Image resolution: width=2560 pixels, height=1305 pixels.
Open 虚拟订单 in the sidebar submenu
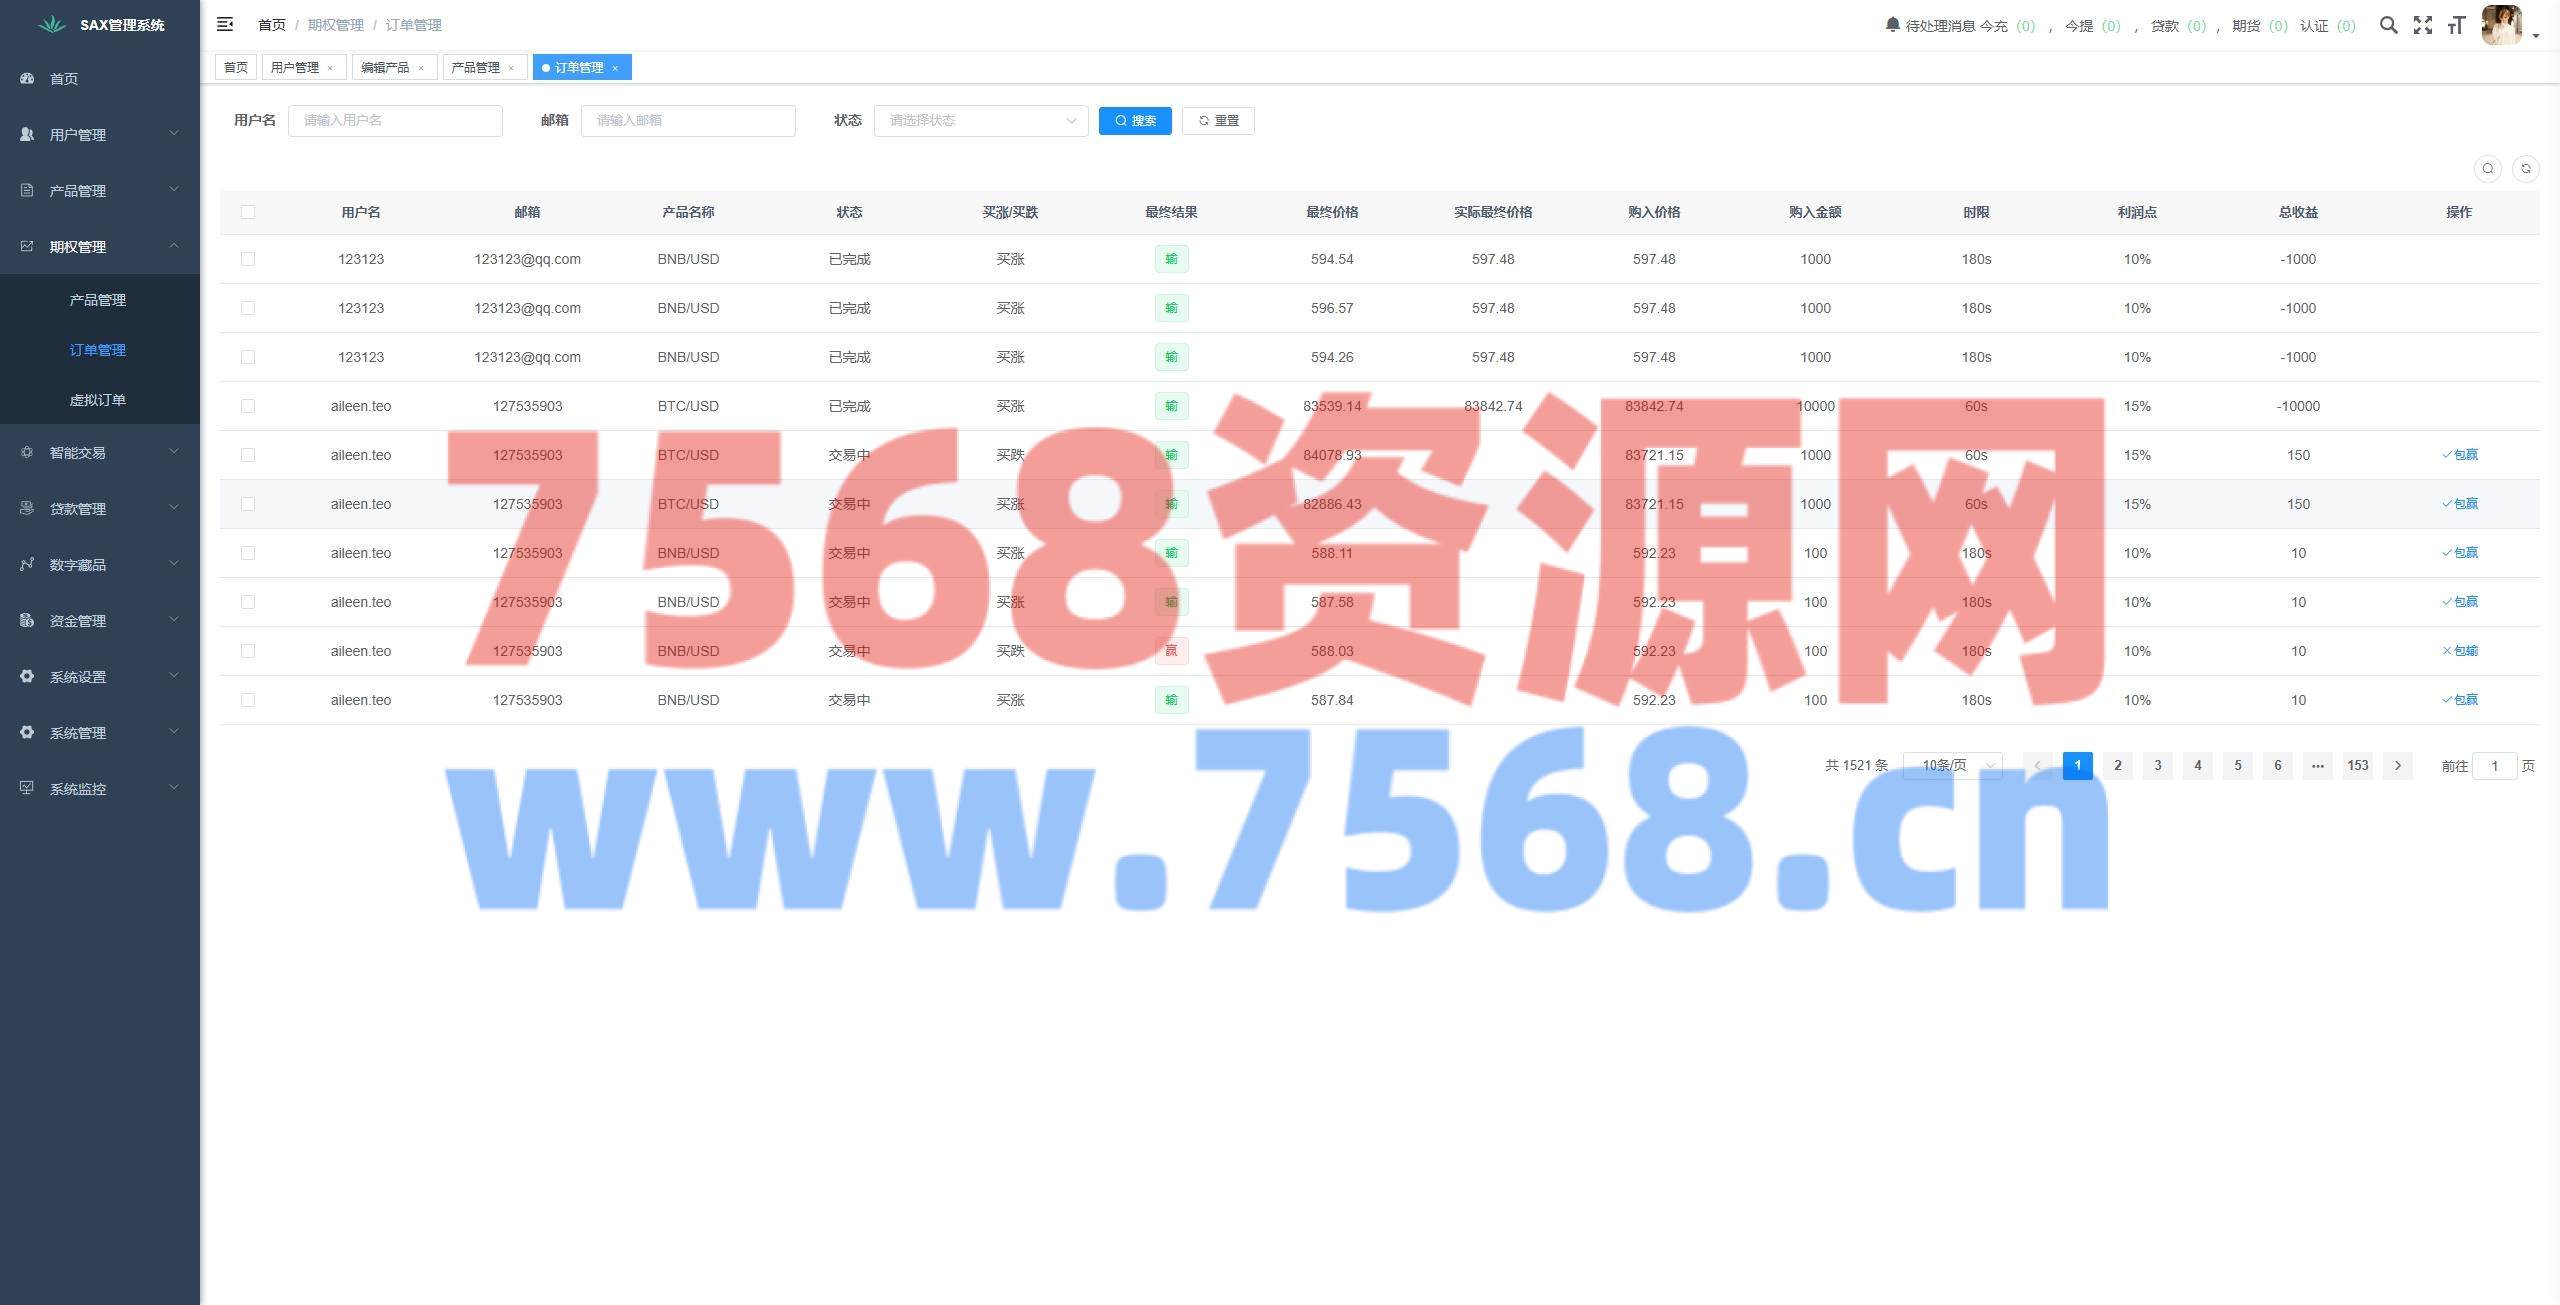(97, 400)
